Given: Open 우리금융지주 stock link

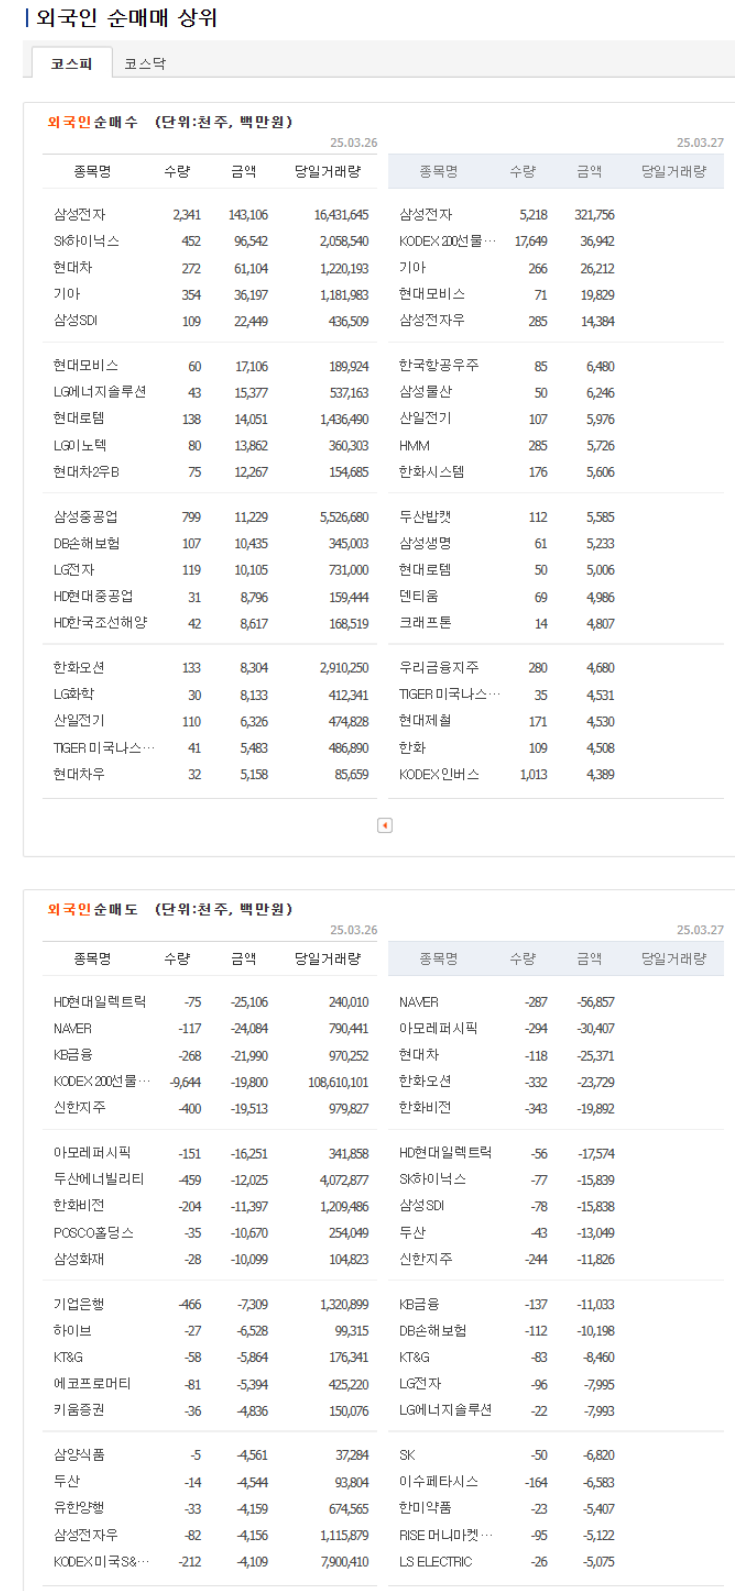Looking at the screenshot, I should [438, 667].
